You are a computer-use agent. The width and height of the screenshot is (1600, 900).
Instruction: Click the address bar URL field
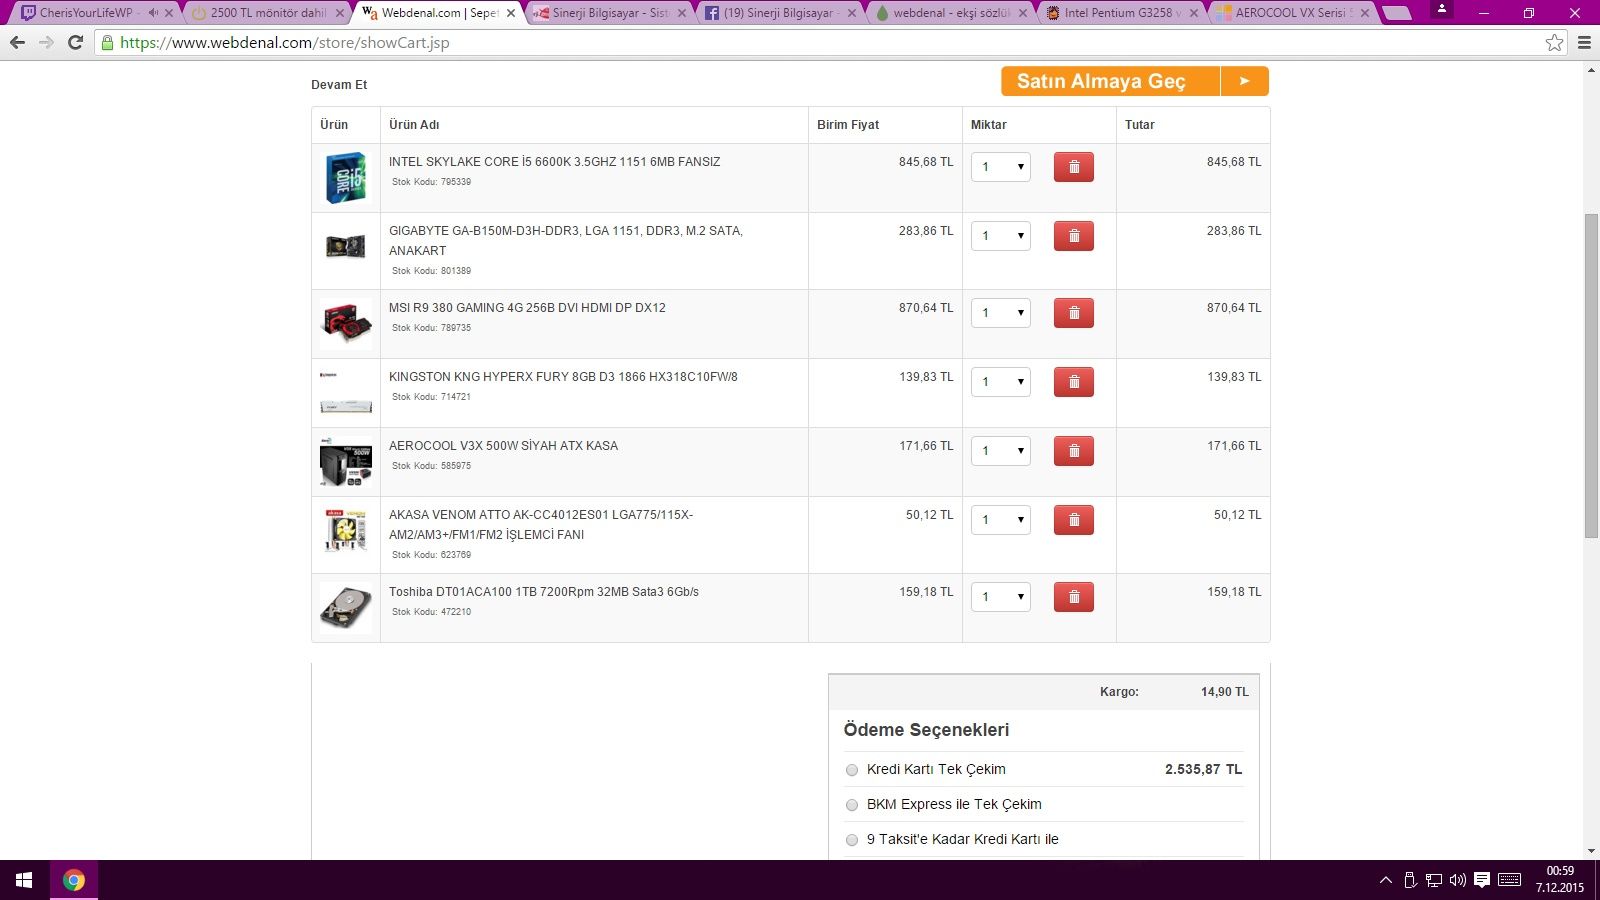[830, 43]
